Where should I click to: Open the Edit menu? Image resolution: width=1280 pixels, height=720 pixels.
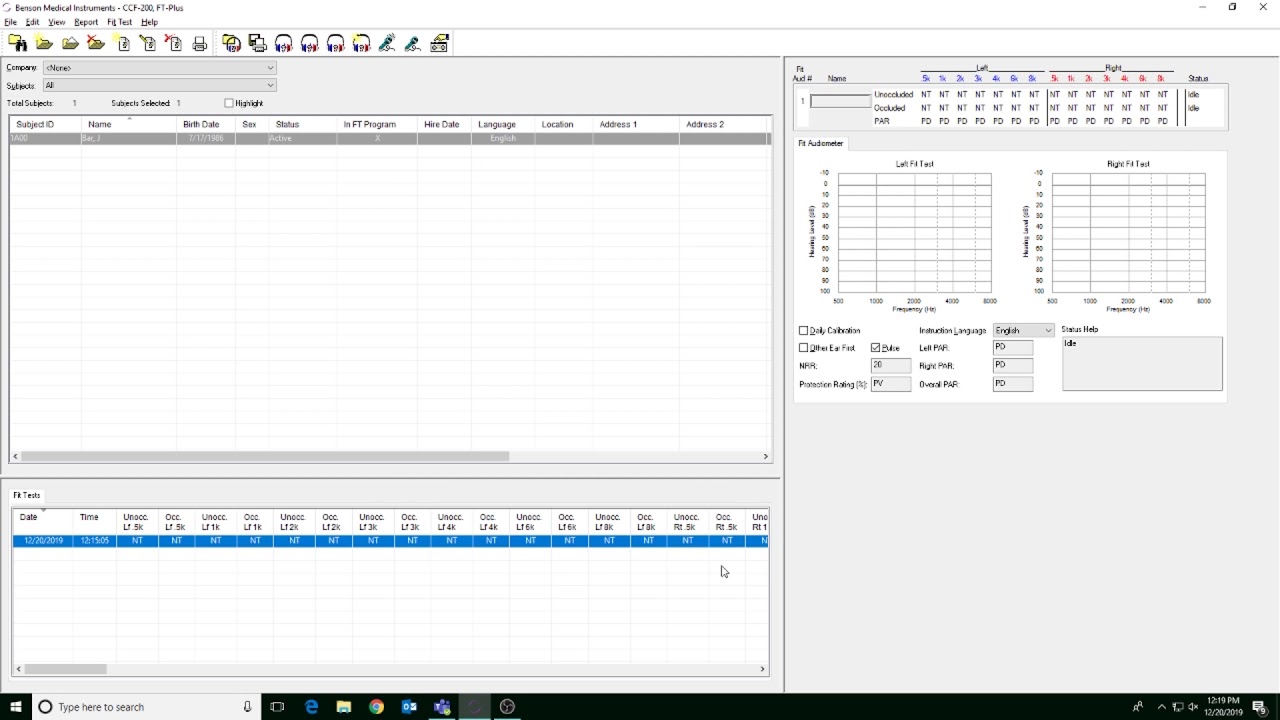[x=32, y=22]
